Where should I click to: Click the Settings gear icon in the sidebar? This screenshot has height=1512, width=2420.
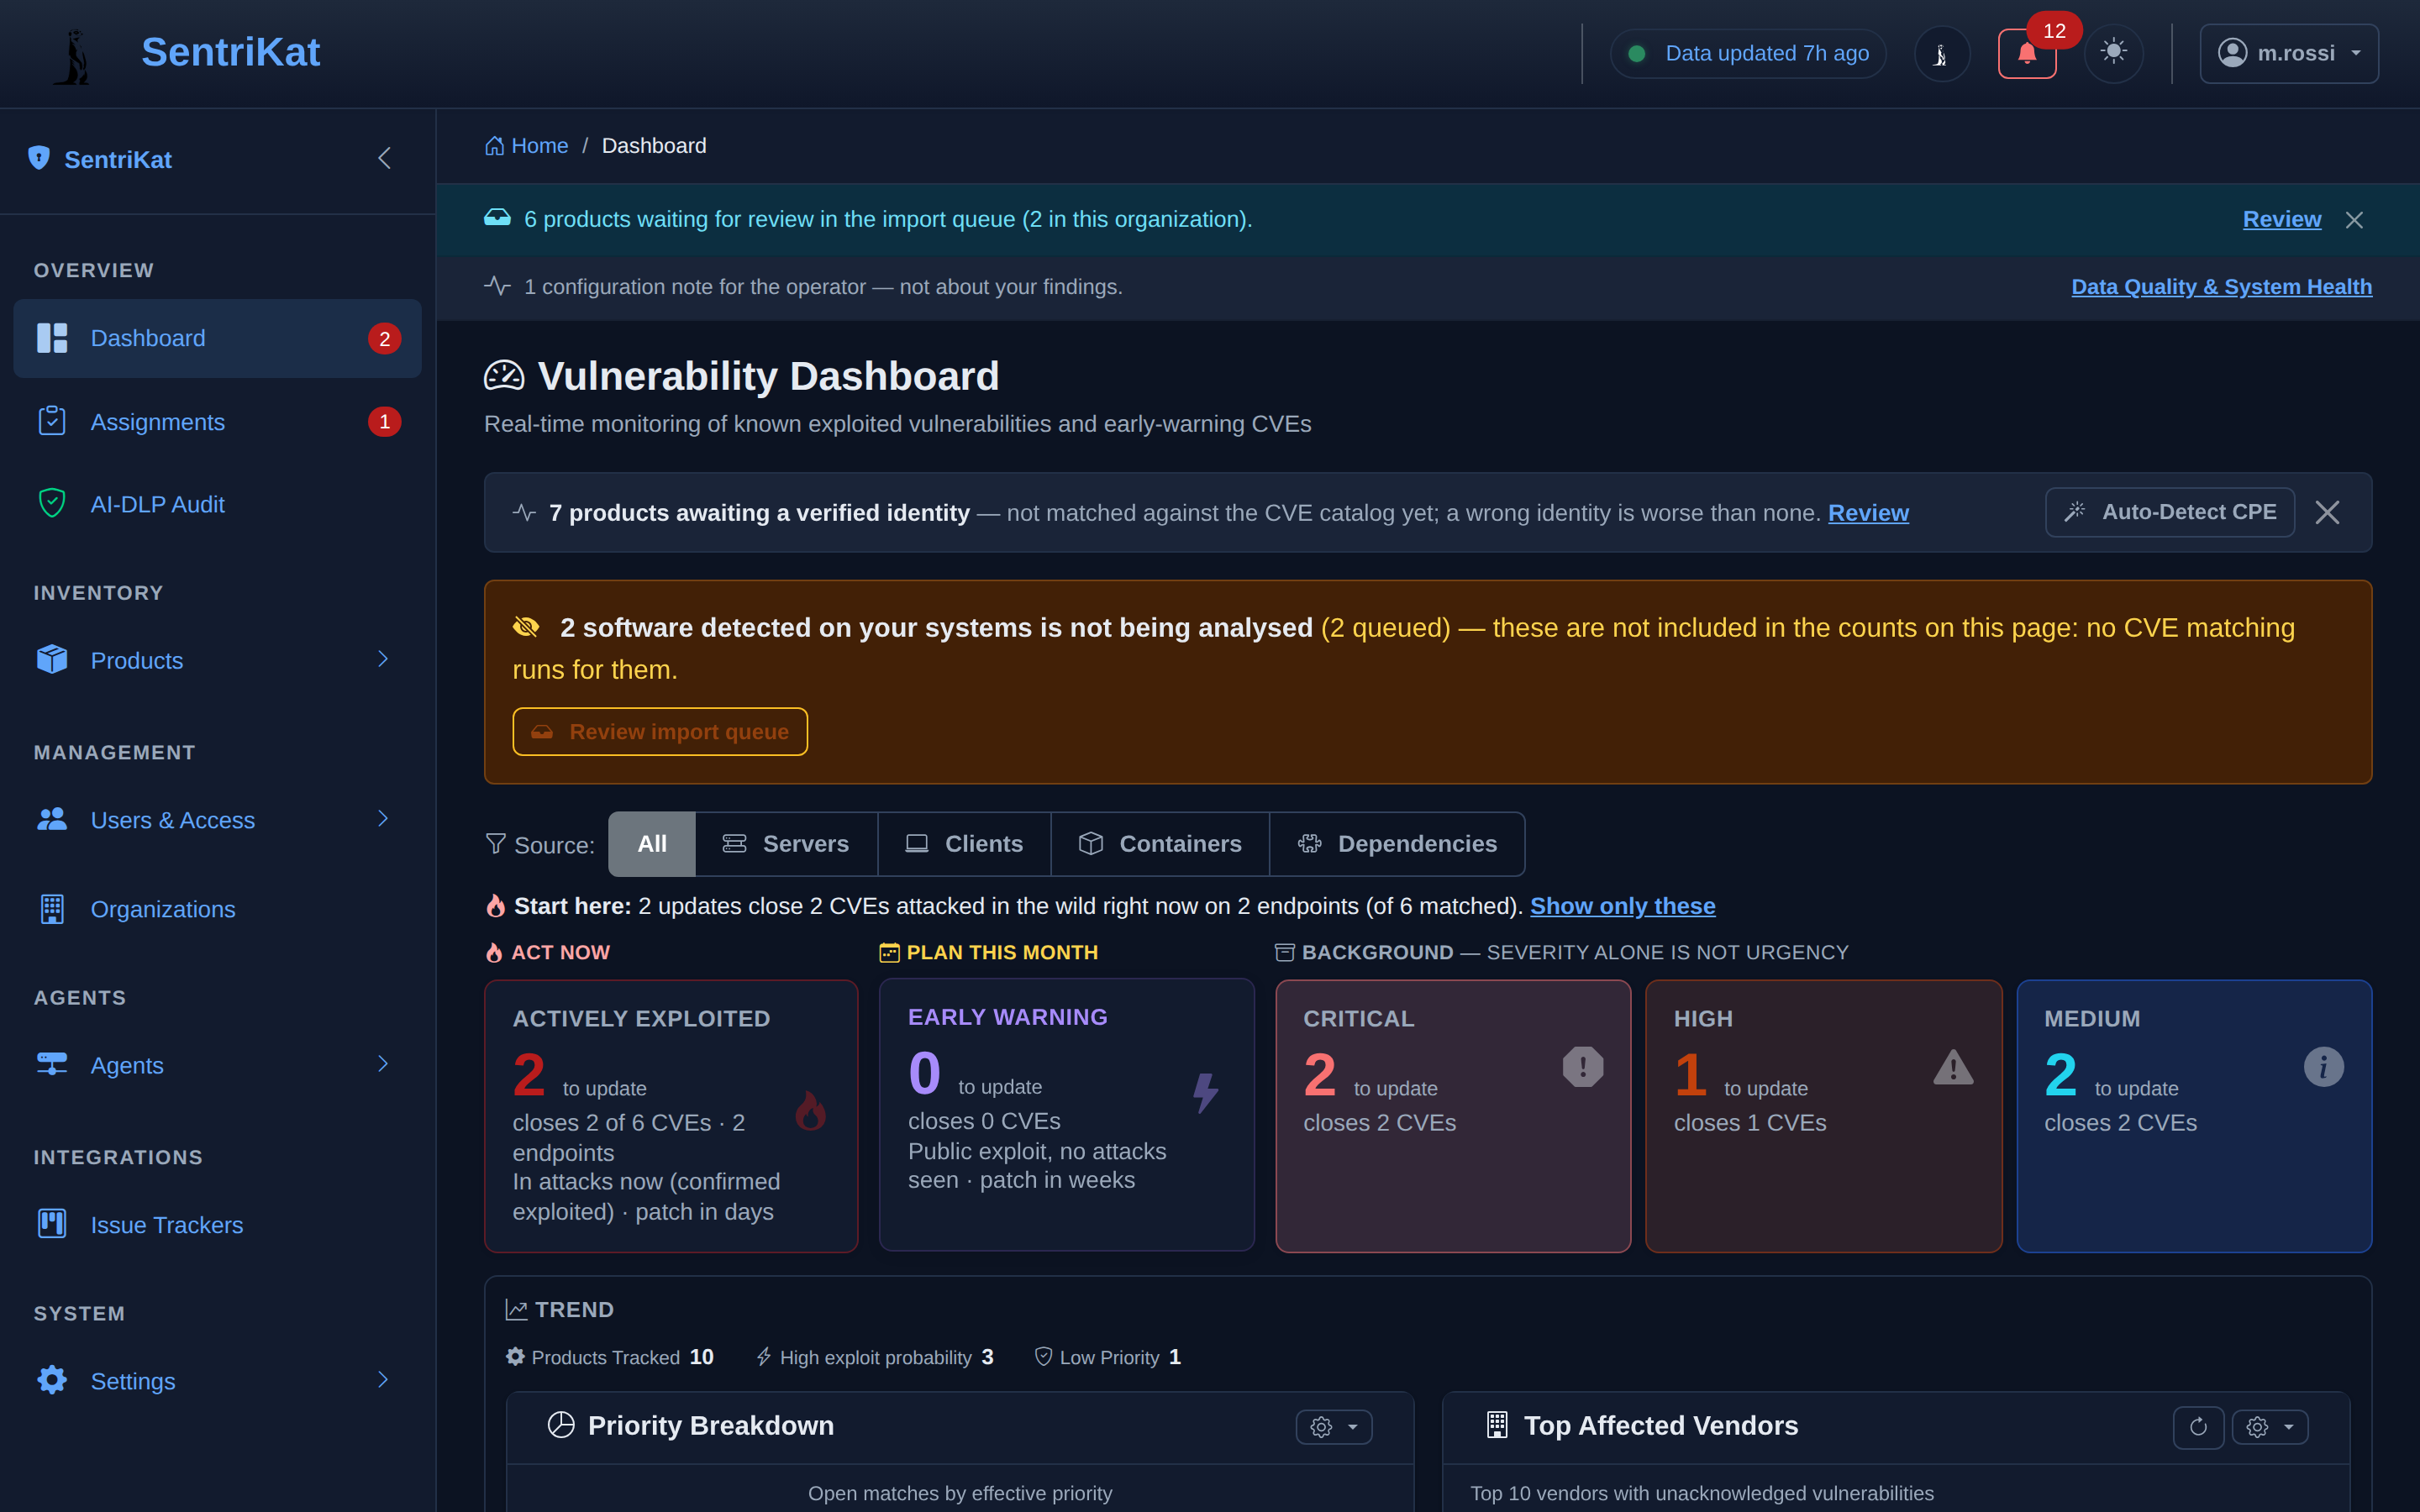point(52,1380)
